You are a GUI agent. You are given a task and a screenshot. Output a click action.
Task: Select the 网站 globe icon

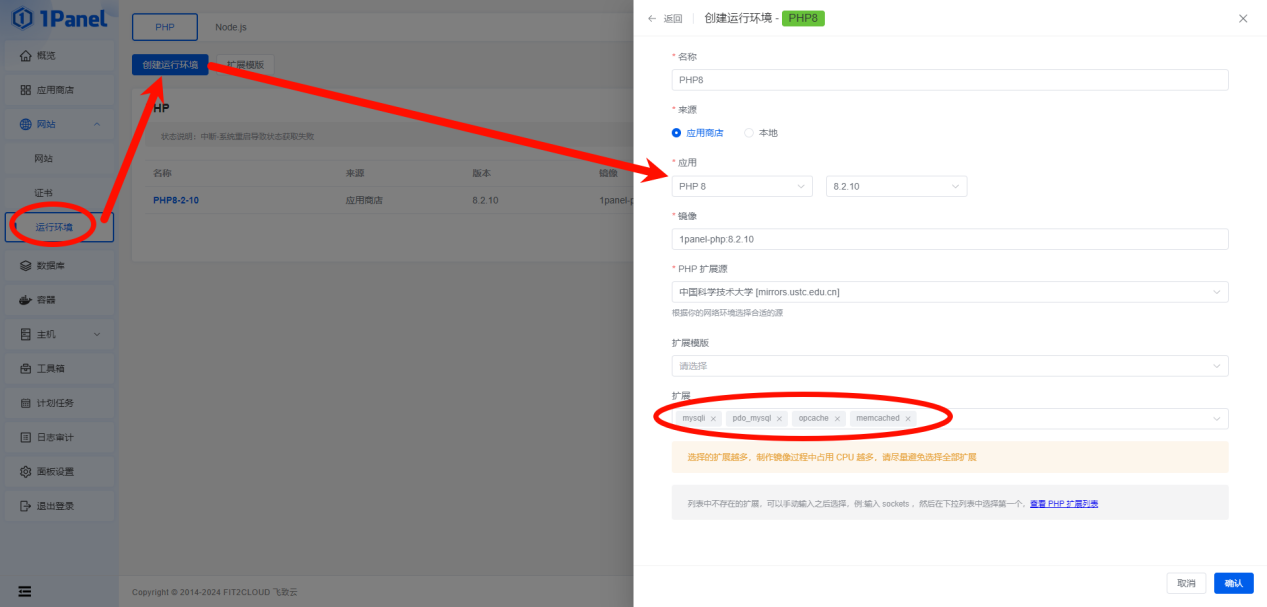pyautogui.click(x=26, y=124)
